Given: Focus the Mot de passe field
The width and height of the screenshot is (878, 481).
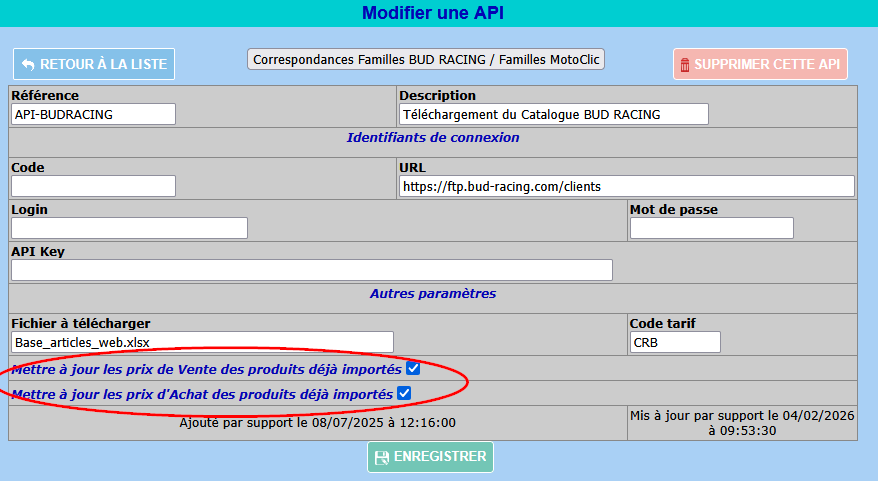Looking at the screenshot, I should tap(711, 228).
